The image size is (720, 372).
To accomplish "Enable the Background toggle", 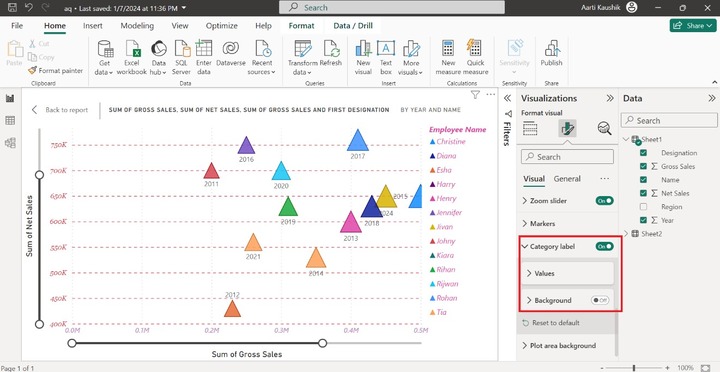I will coord(600,300).
